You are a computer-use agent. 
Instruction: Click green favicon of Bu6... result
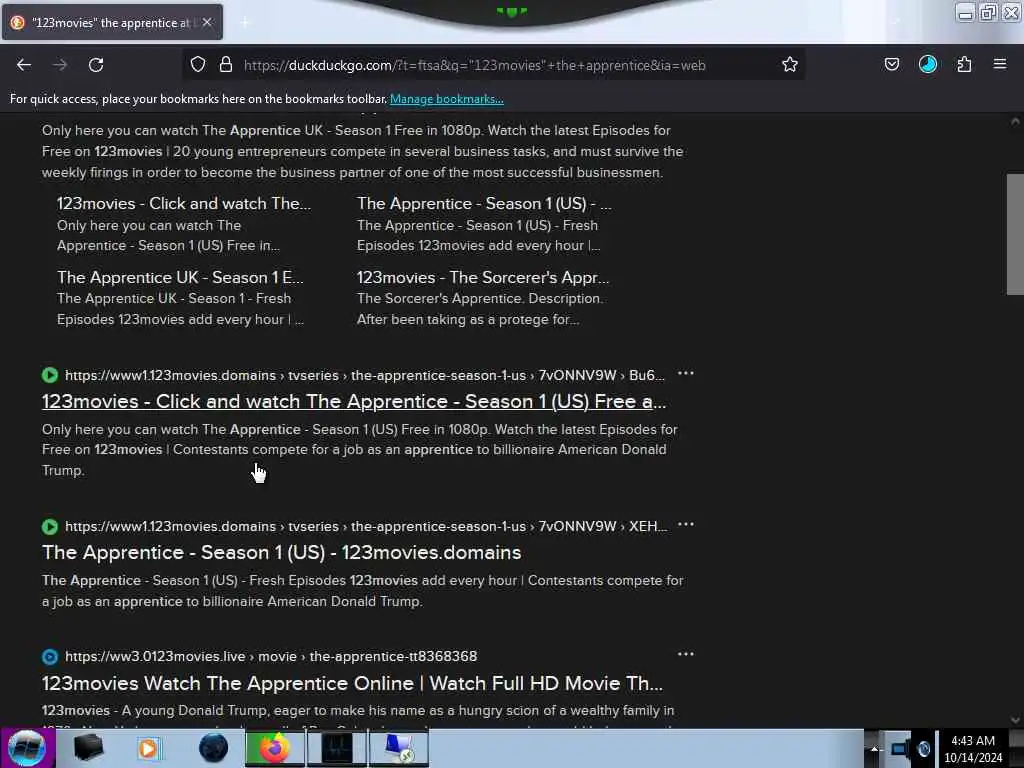[50, 376]
